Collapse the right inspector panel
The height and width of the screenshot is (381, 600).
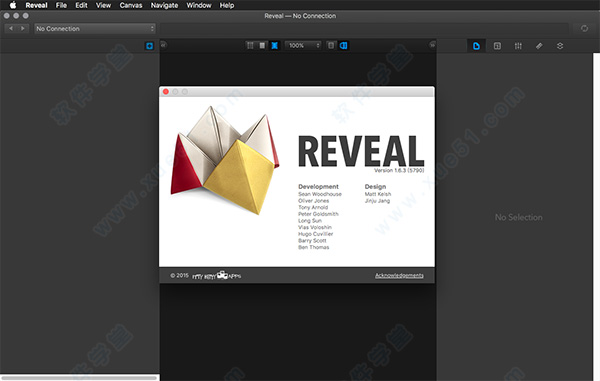(432, 45)
